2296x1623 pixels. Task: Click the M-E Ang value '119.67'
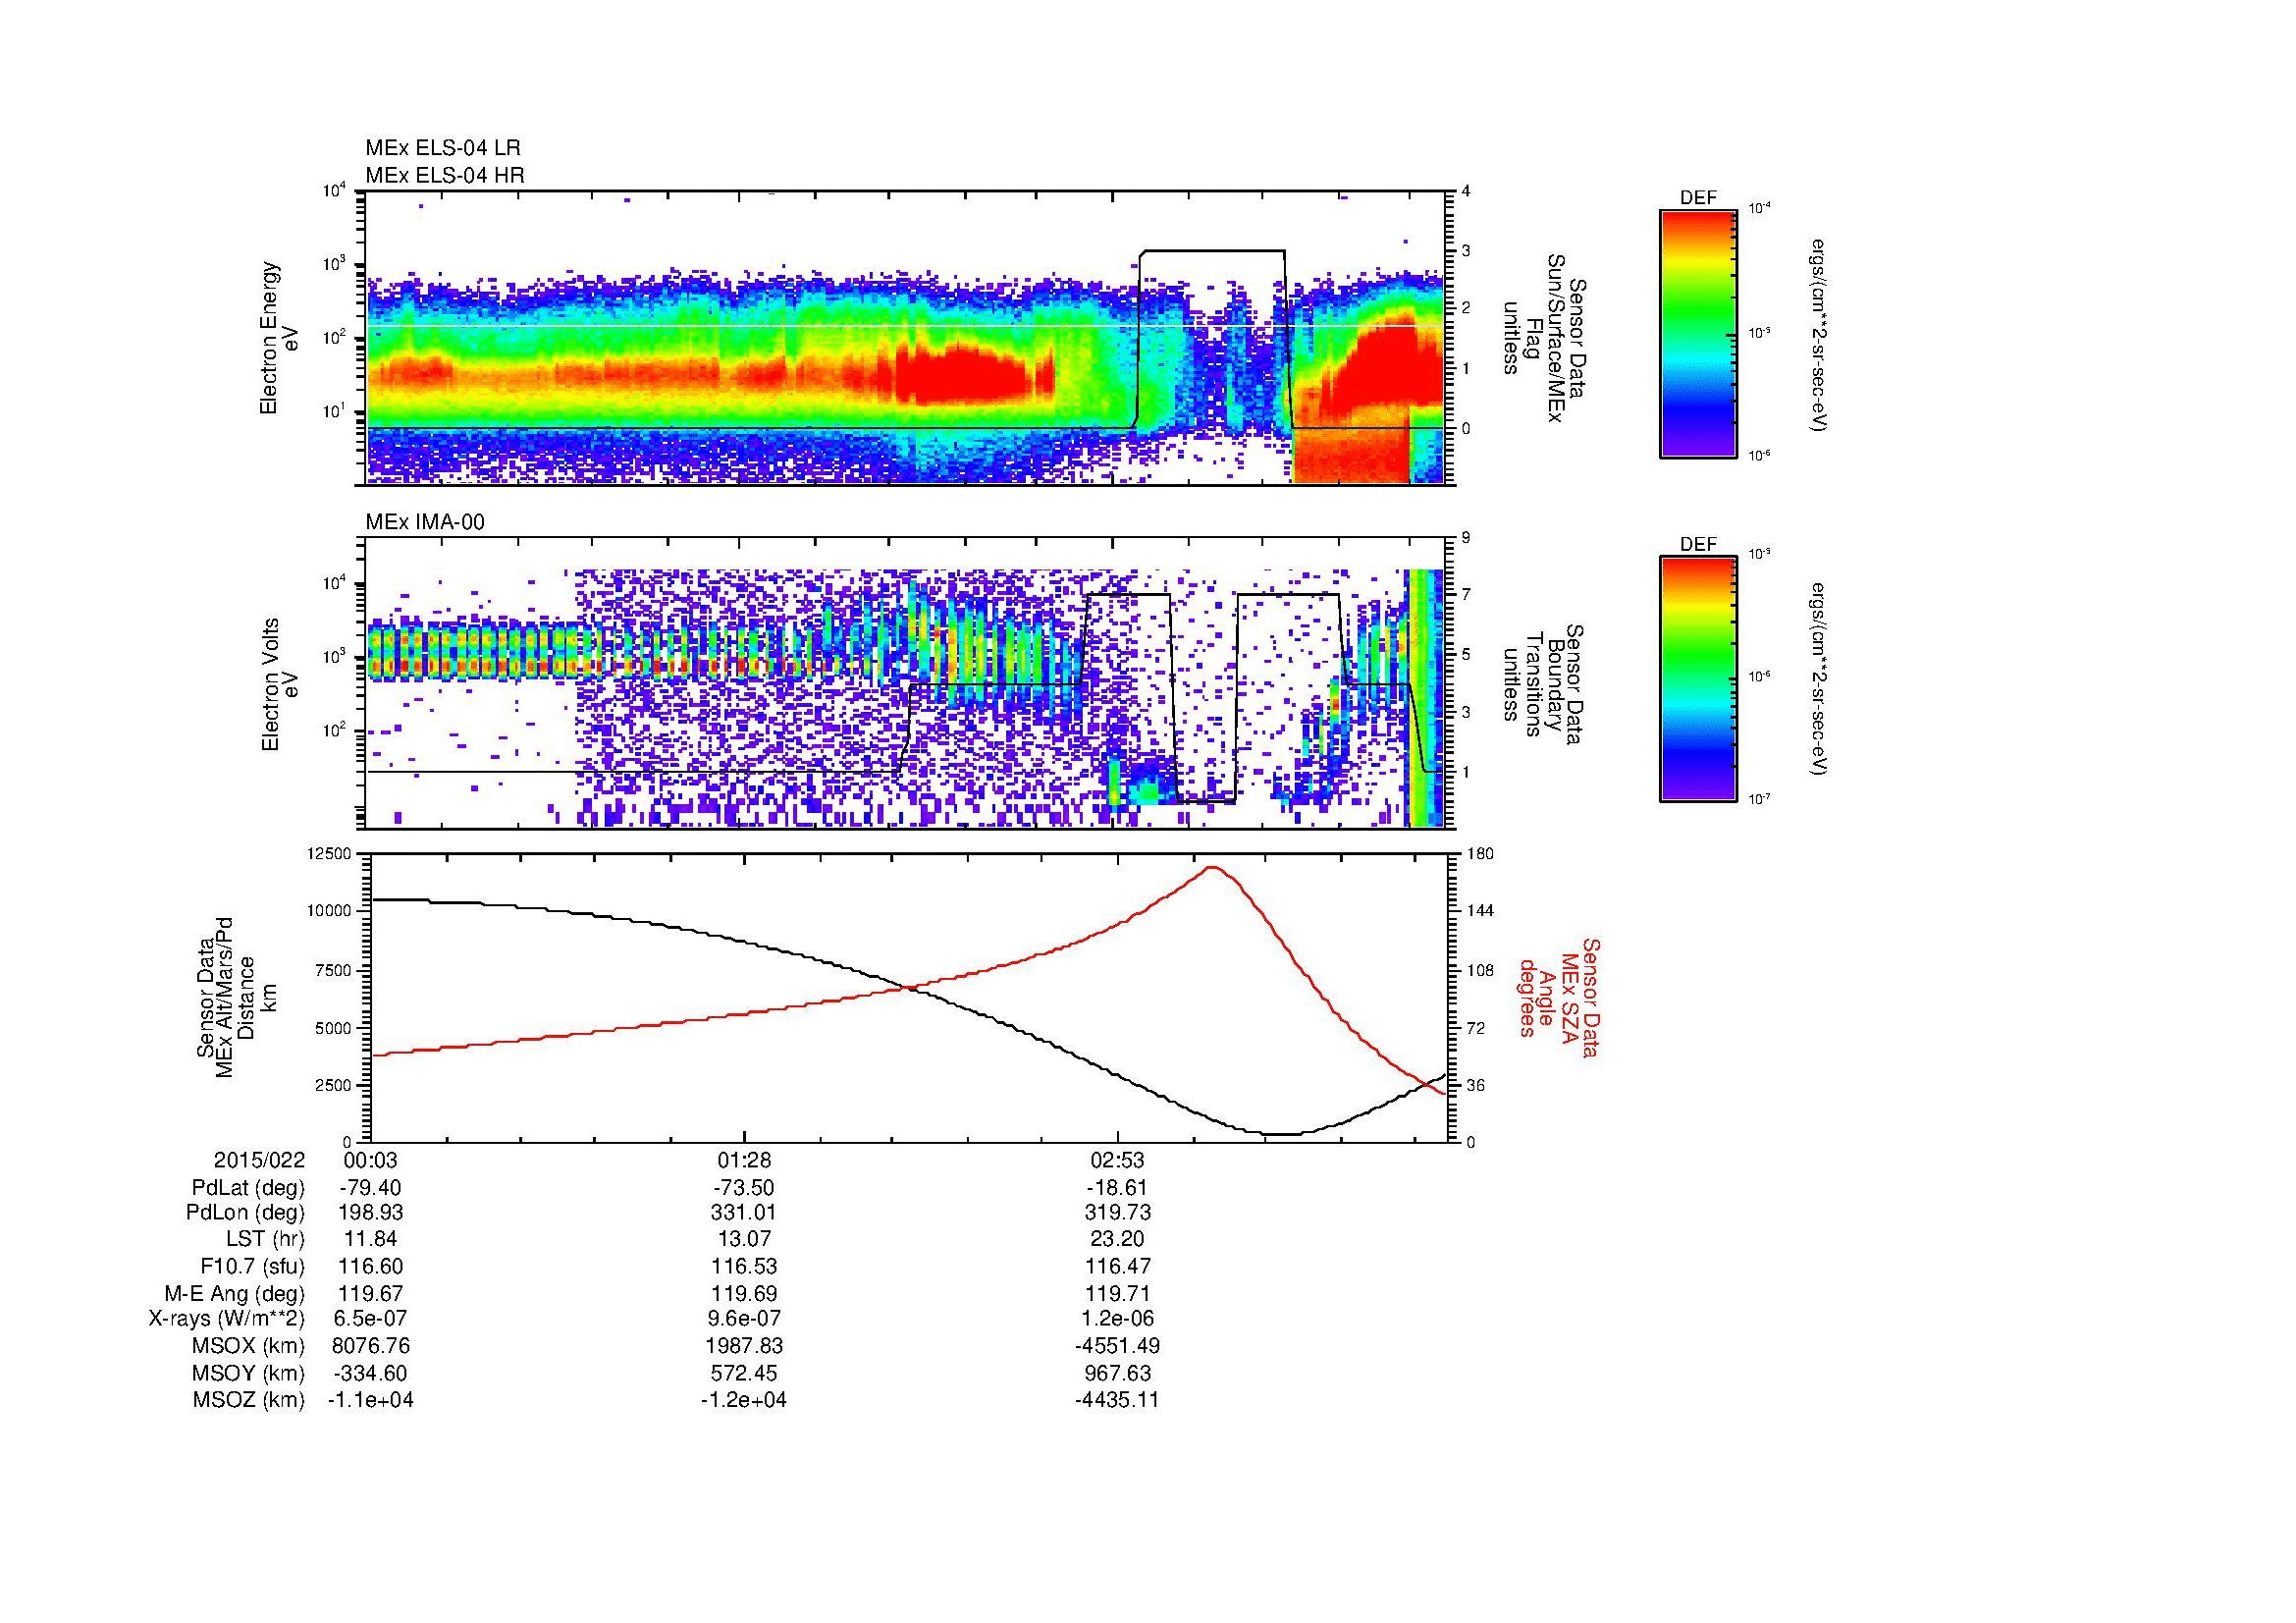[x=370, y=1294]
